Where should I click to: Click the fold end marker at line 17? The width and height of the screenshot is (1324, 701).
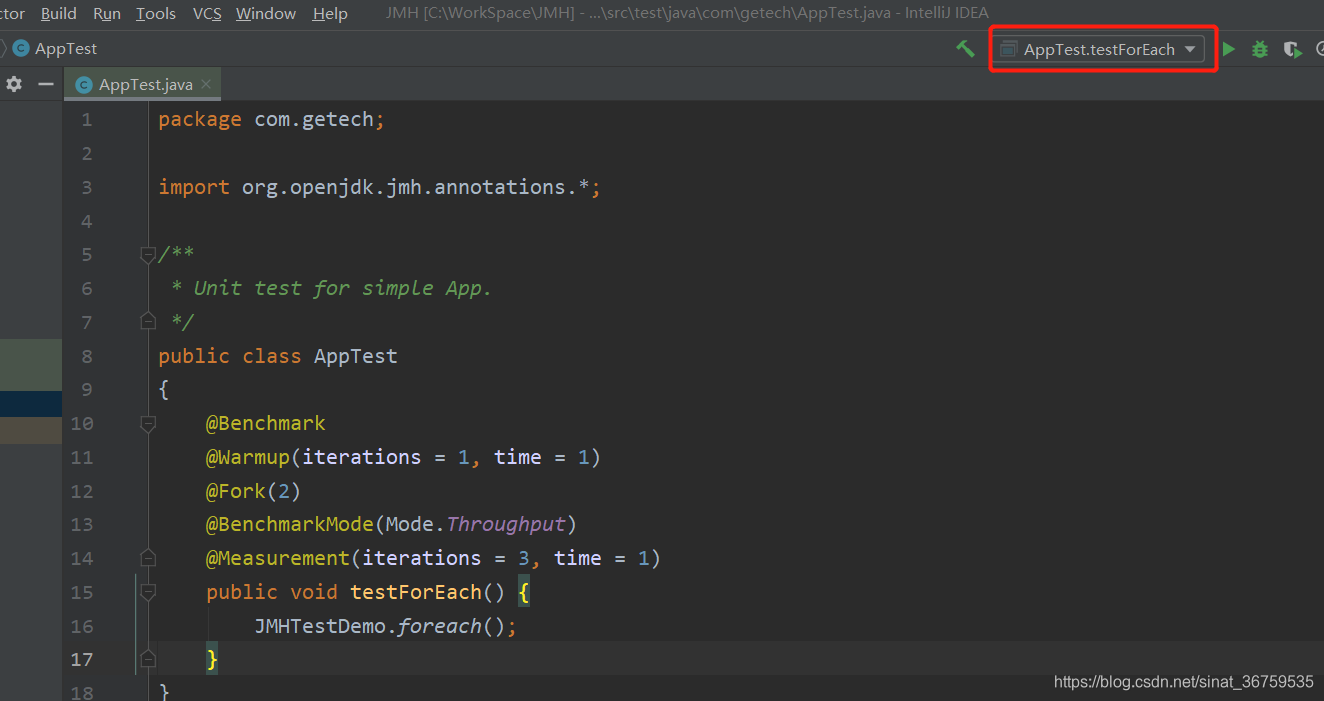click(x=148, y=659)
